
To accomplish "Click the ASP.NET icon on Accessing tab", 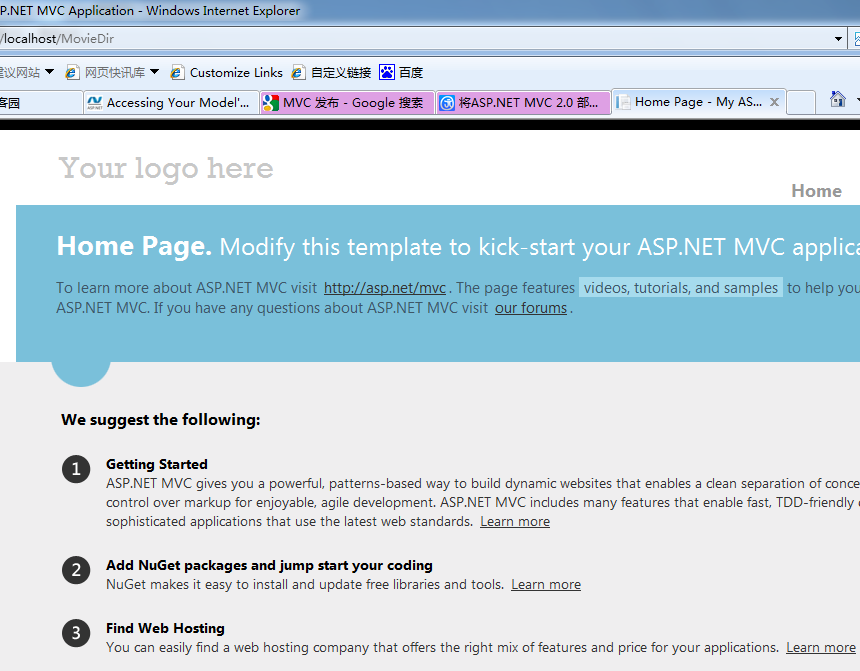I will click(94, 103).
